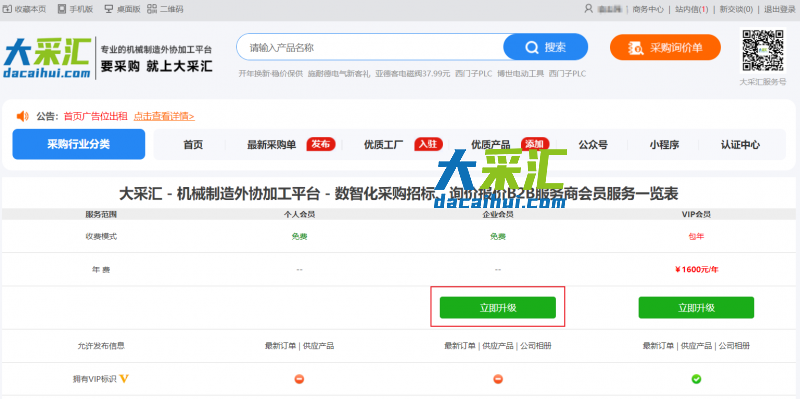This screenshot has height=399, width=800.
Task: Open 站内信 messages link
Action: 691,9
